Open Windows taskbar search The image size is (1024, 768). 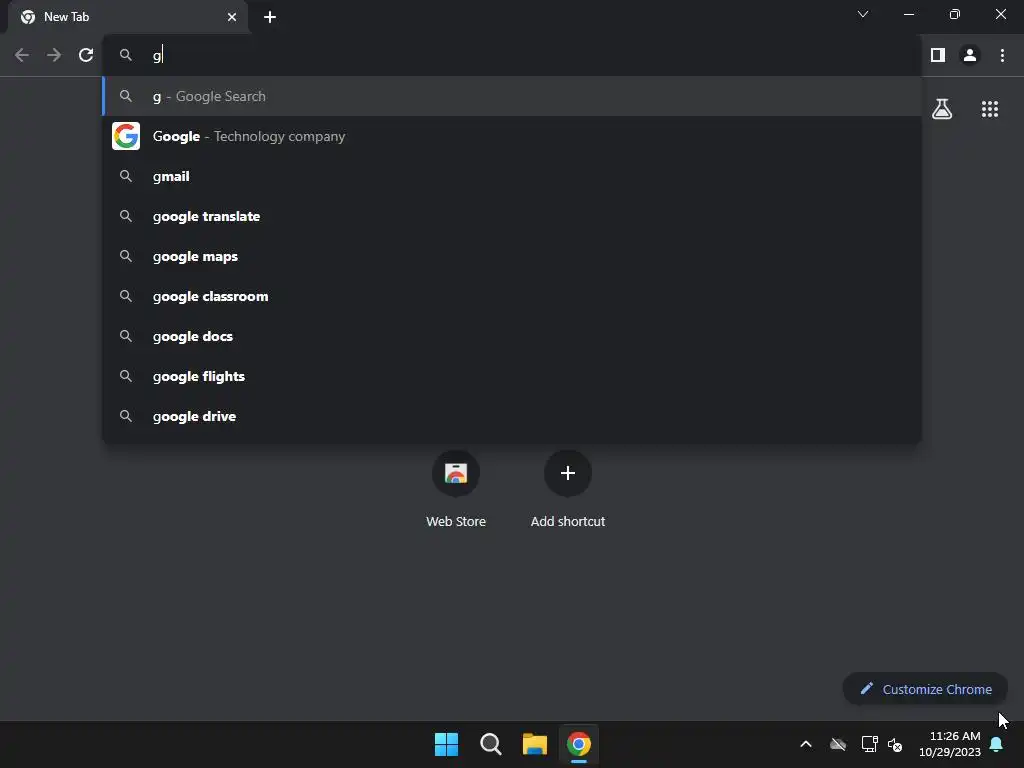pyautogui.click(x=490, y=744)
